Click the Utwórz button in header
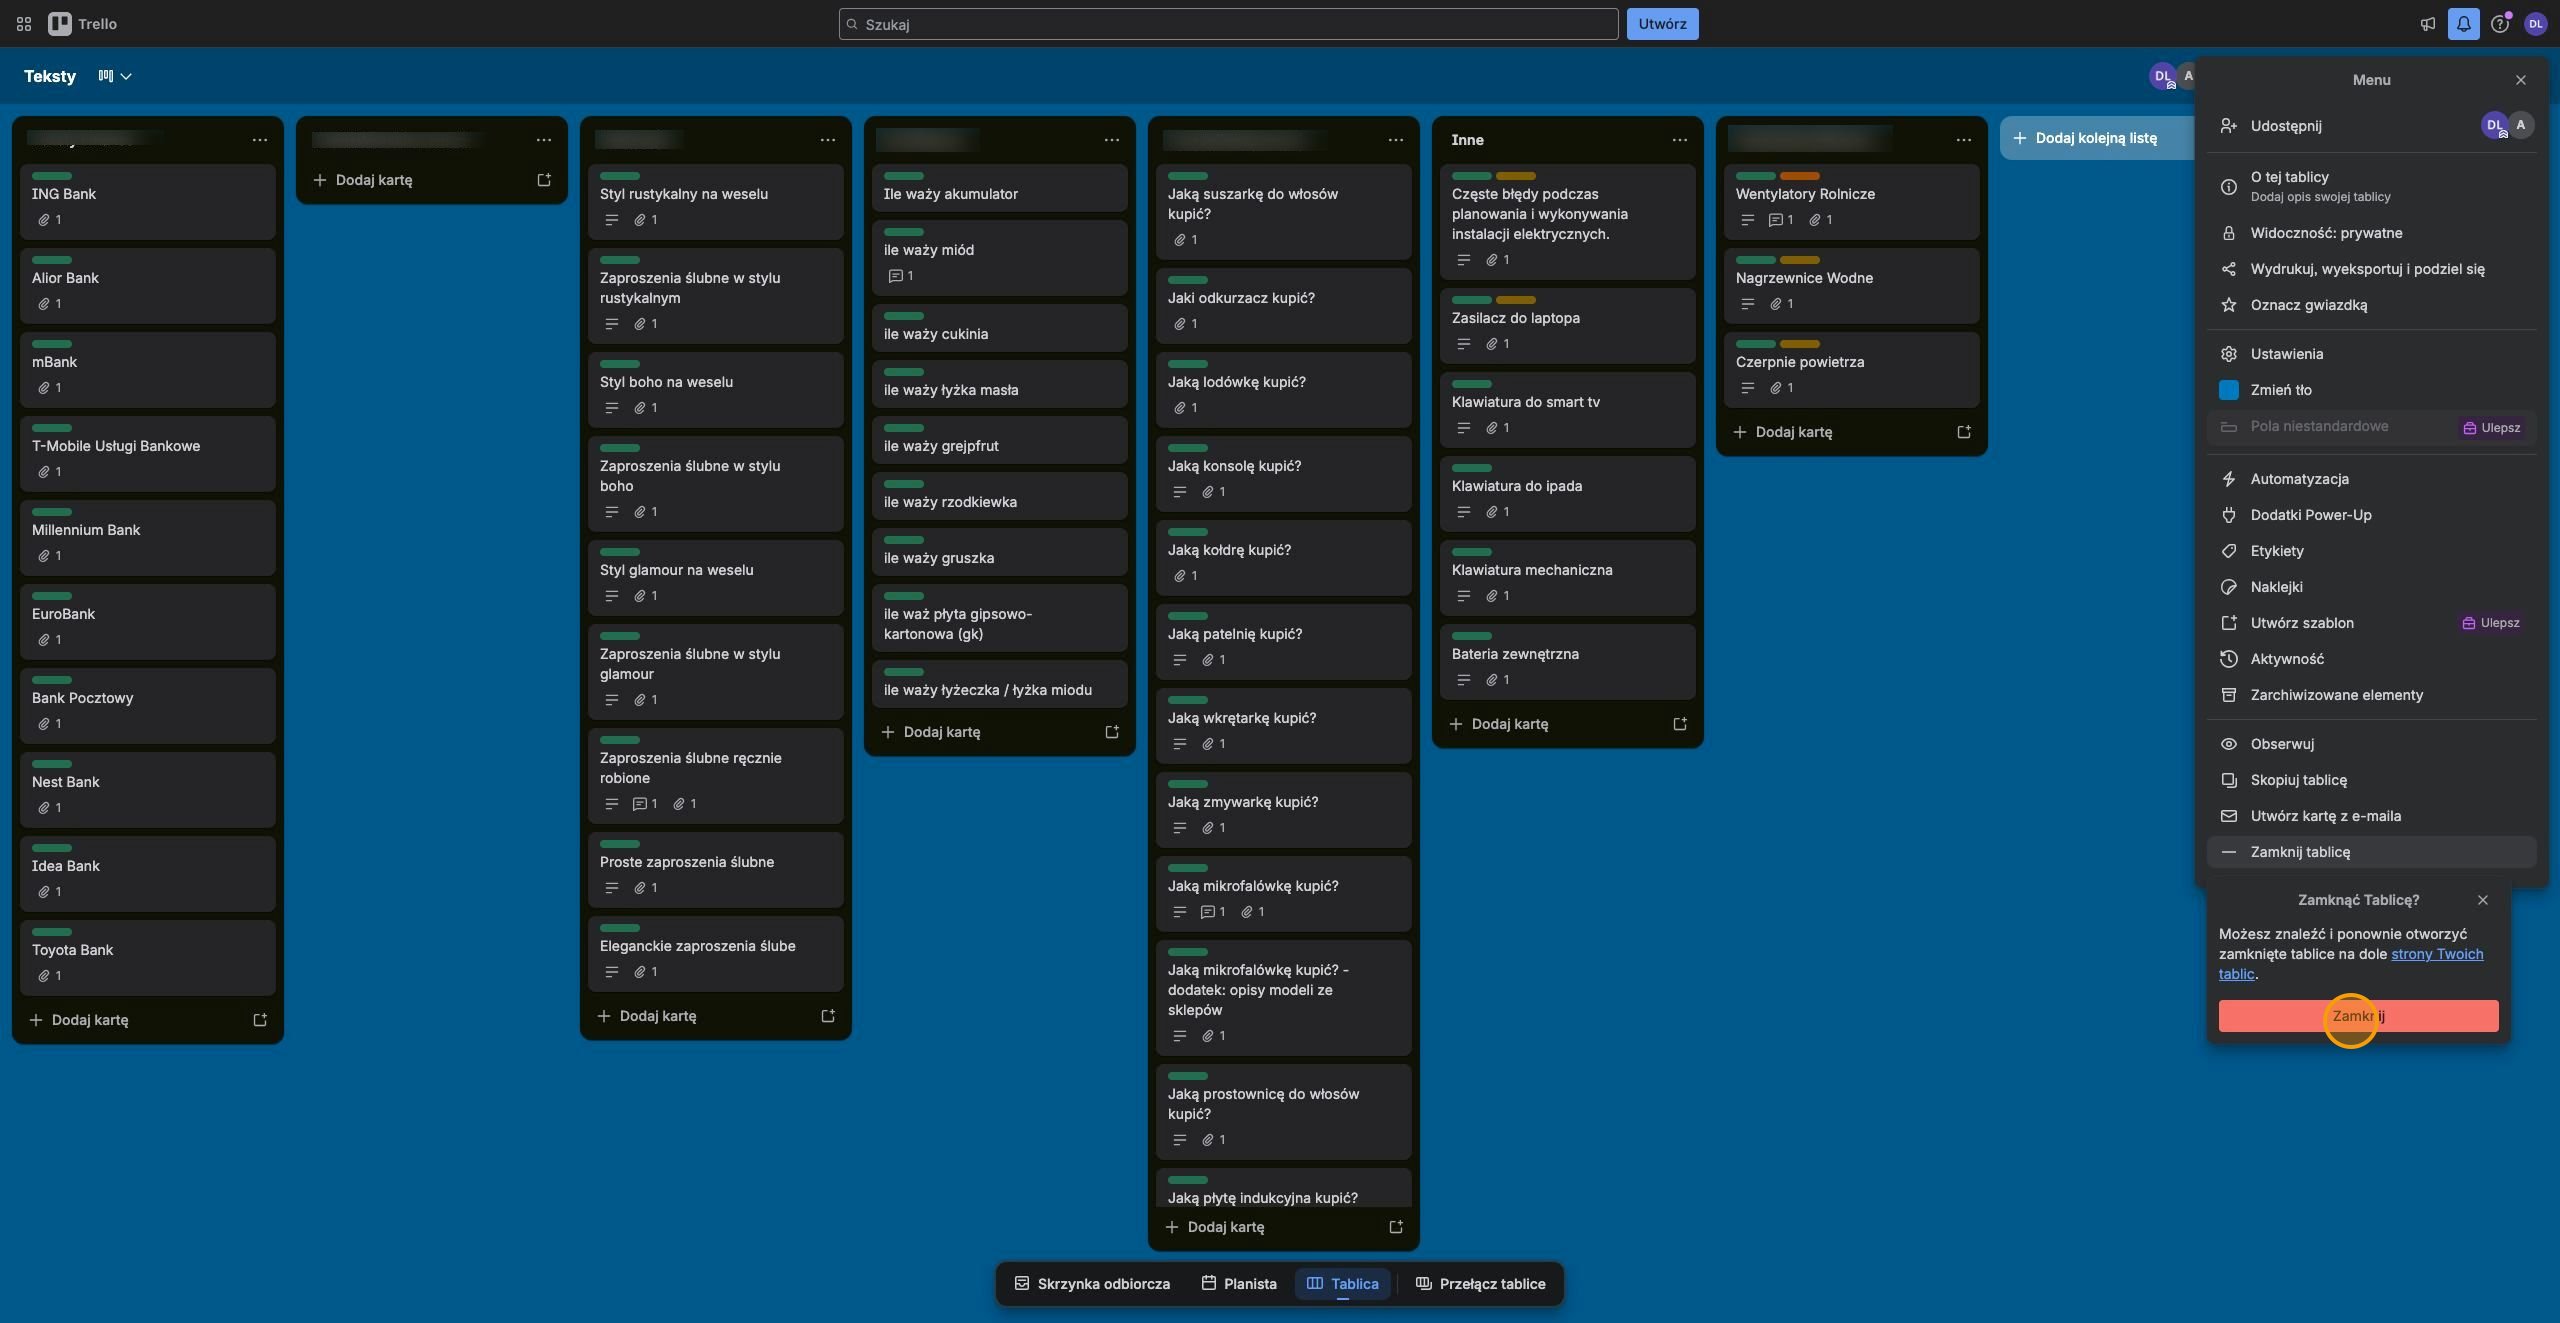This screenshot has height=1323, width=2560. (x=1662, y=24)
